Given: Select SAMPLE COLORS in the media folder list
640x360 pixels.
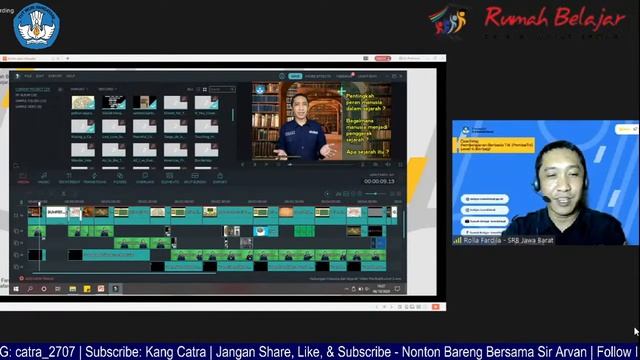Looking at the screenshot, I should (31, 100).
